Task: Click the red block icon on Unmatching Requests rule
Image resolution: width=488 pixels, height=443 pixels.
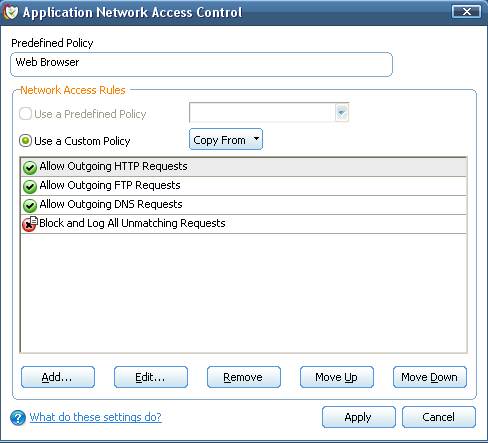Action: point(30,224)
